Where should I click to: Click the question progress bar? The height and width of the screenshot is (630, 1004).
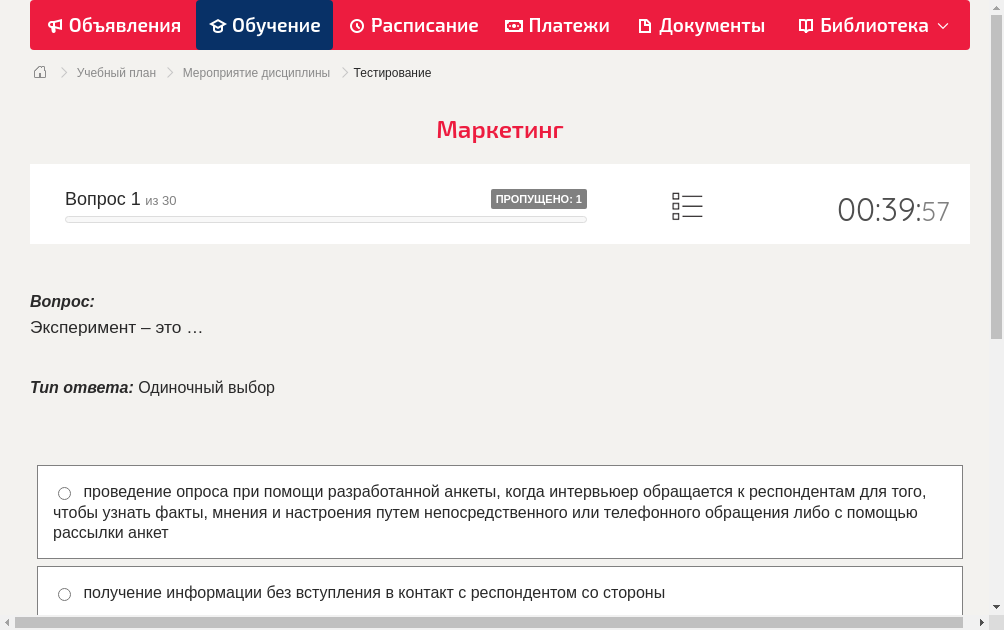coord(325,218)
